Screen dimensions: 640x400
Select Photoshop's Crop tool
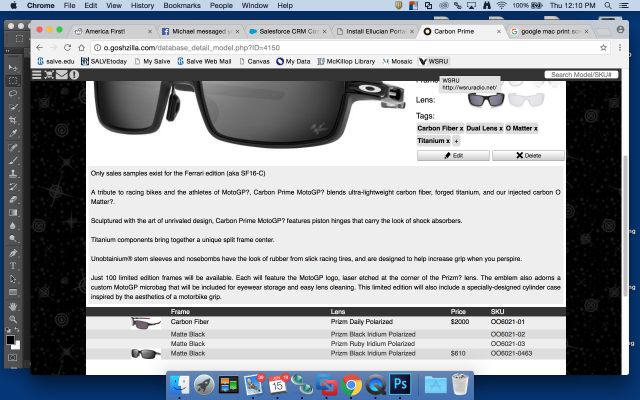click(x=13, y=120)
